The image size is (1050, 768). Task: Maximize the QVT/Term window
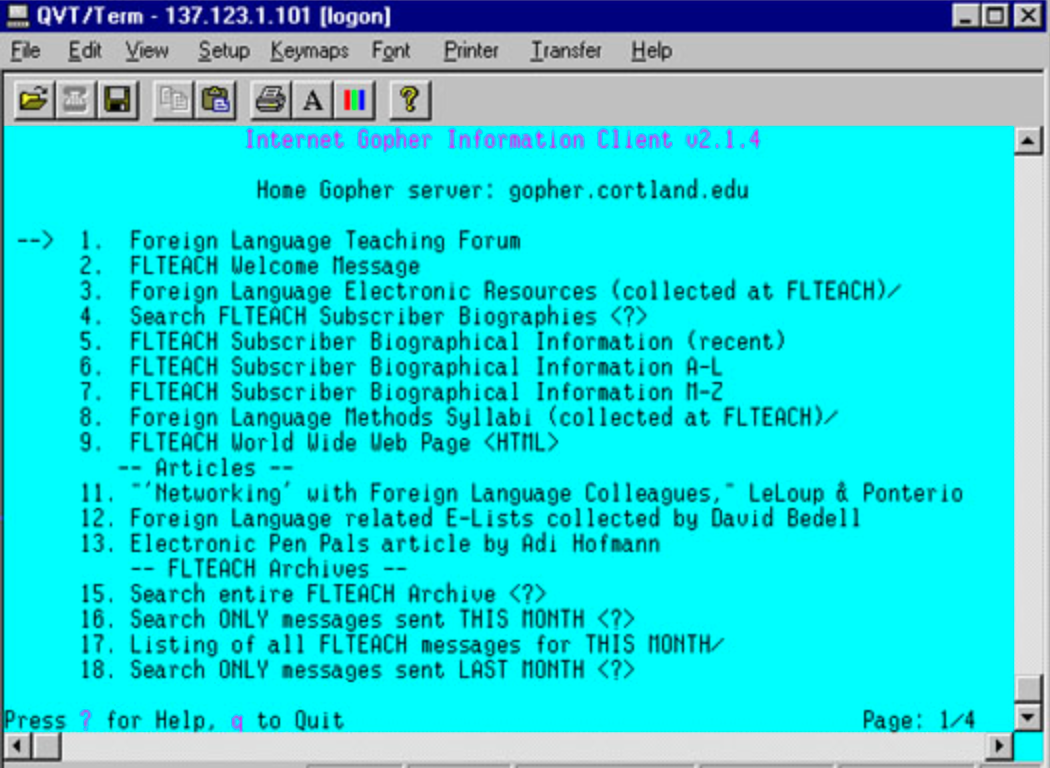point(995,15)
